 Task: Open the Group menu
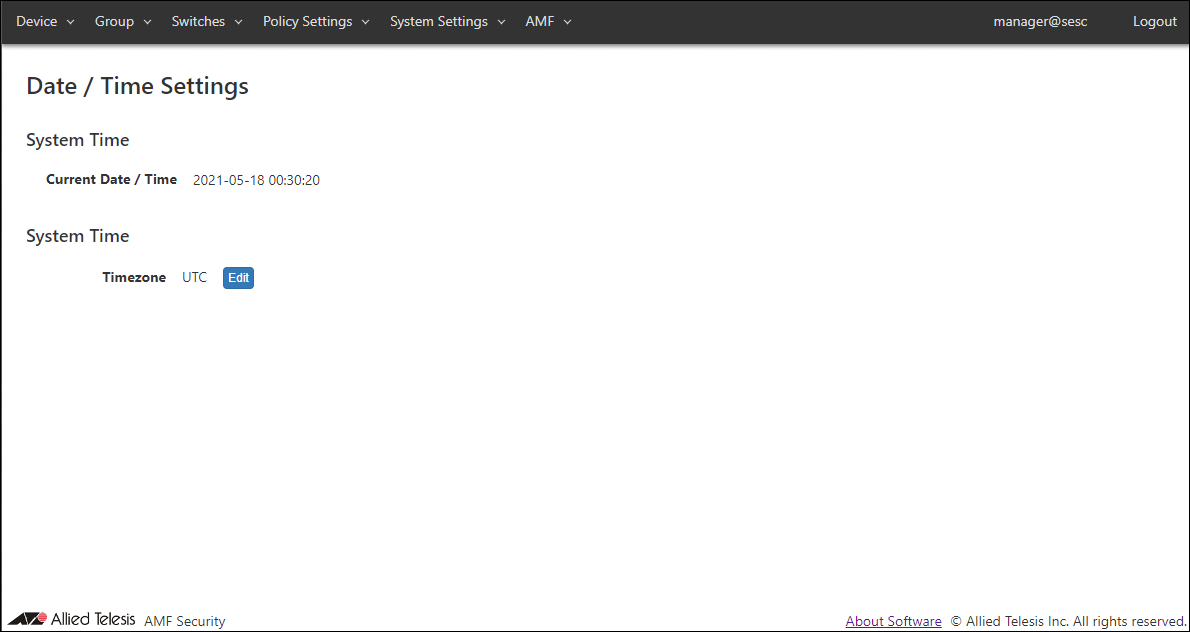coord(114,22)
